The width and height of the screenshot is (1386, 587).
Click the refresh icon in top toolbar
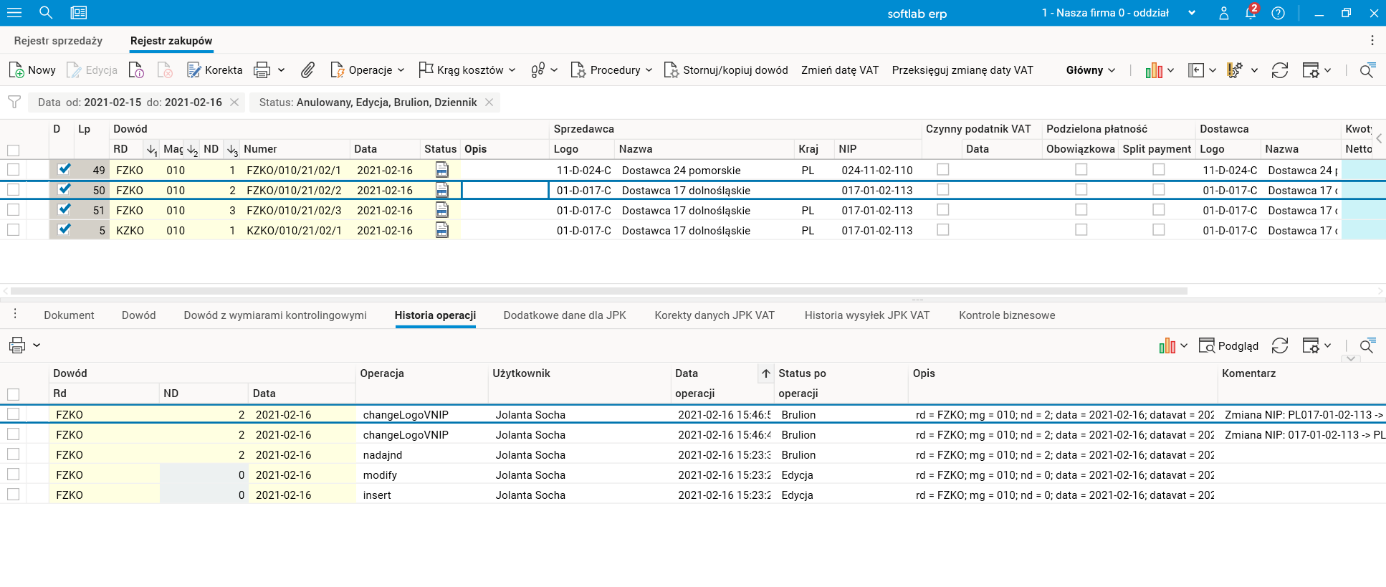click(x=1279, y=70)
